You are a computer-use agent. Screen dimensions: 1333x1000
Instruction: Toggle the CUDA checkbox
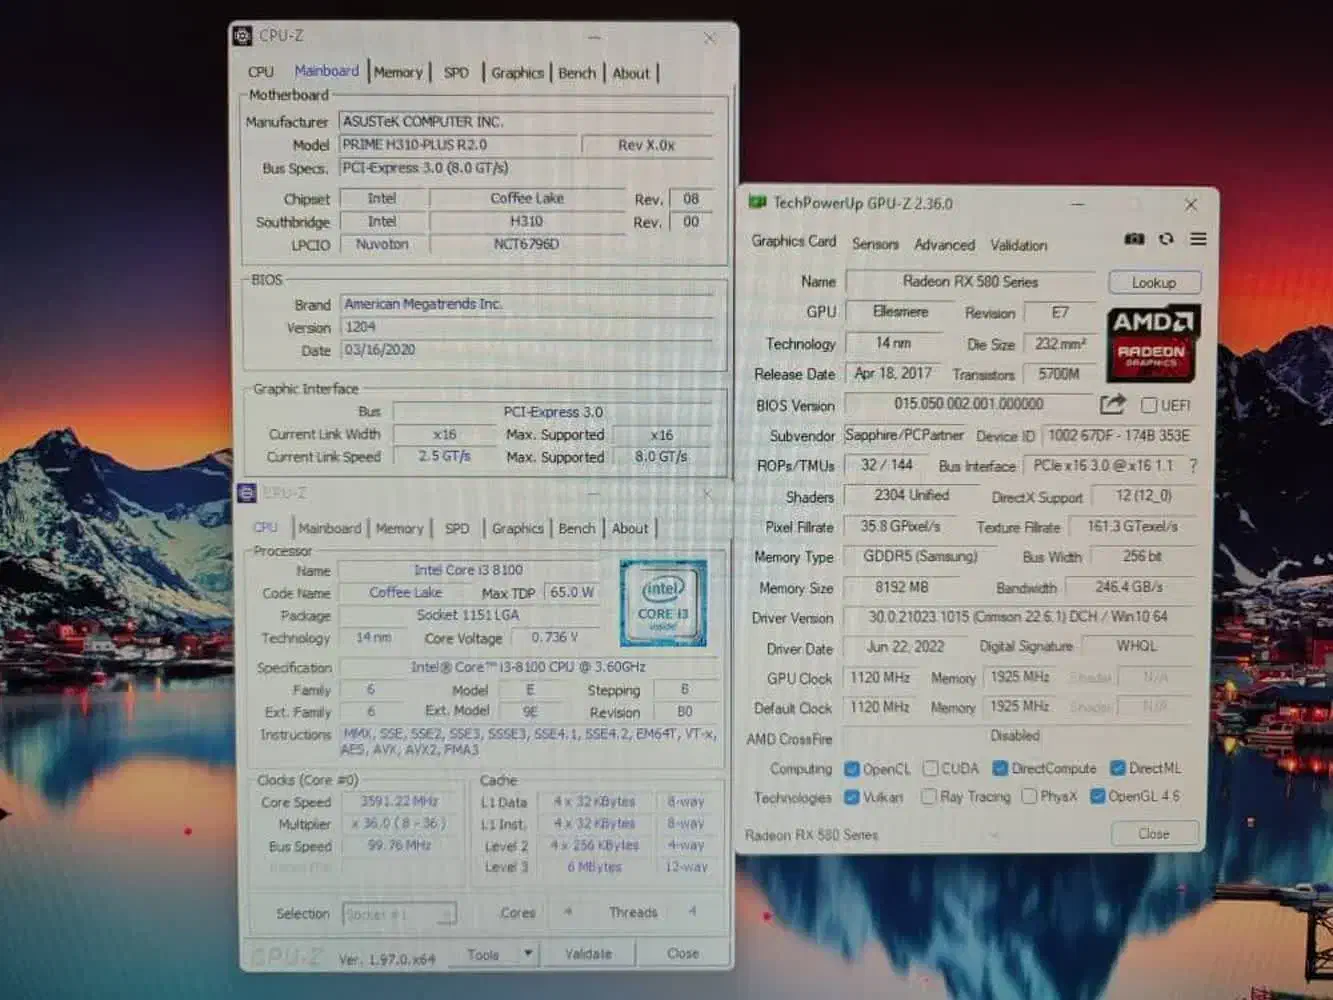931,768
